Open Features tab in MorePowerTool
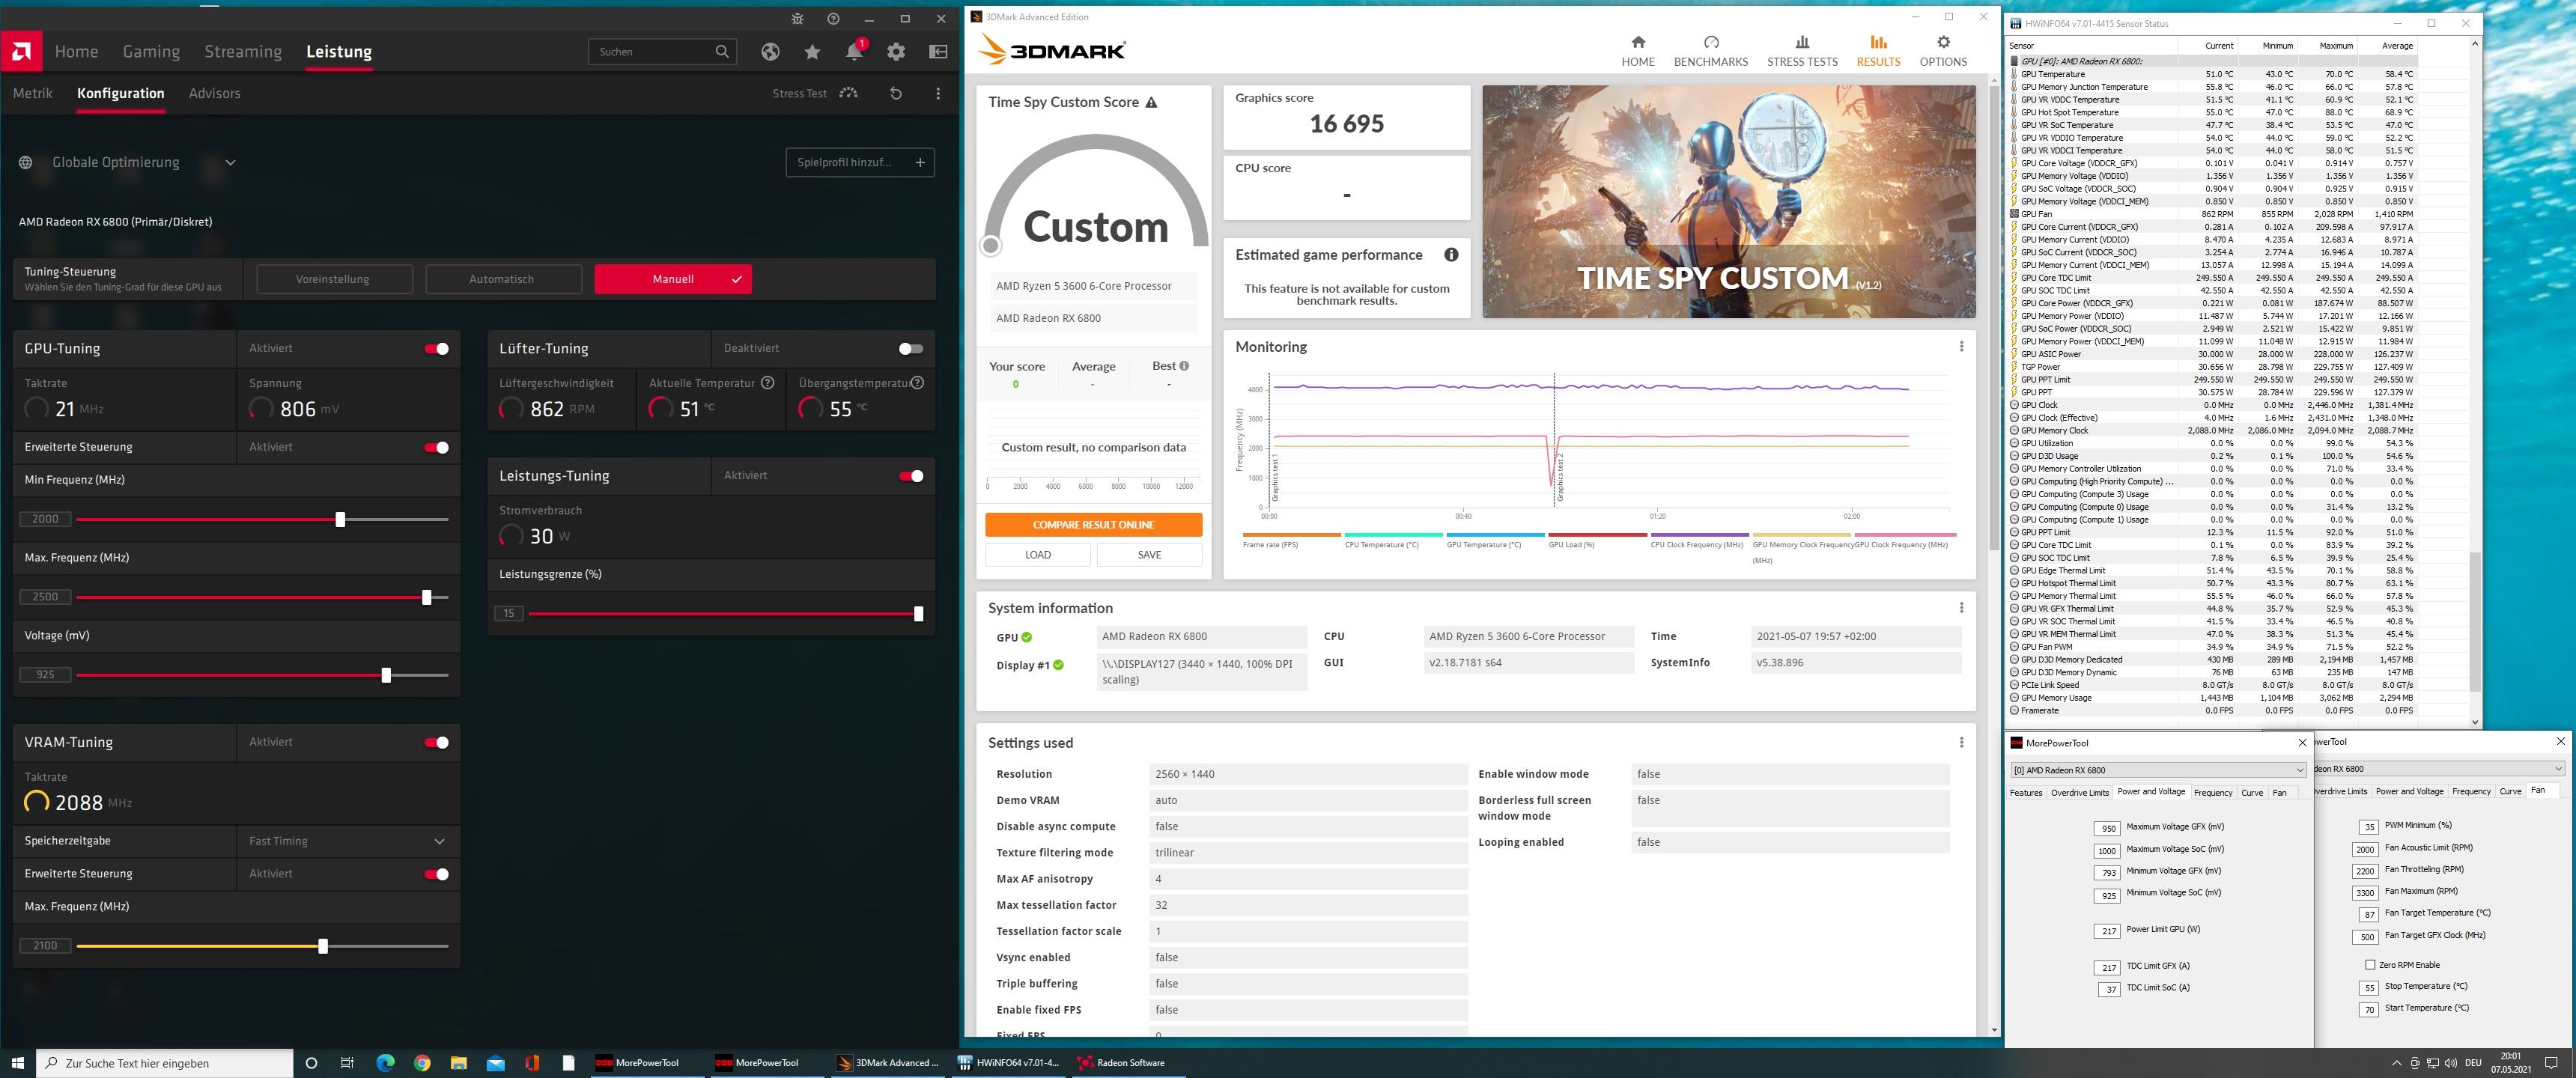Screen dimensions: 2576x1078 tap(2026, 792)
